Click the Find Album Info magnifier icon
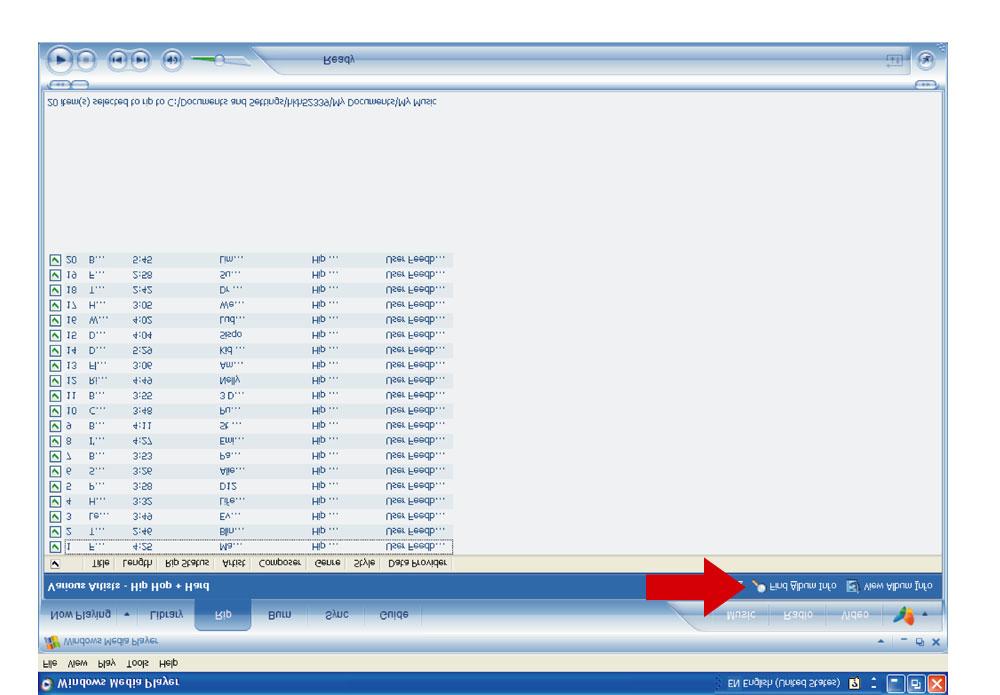The height and width of the screenshot is (695, 1000). tap(758, 585)
